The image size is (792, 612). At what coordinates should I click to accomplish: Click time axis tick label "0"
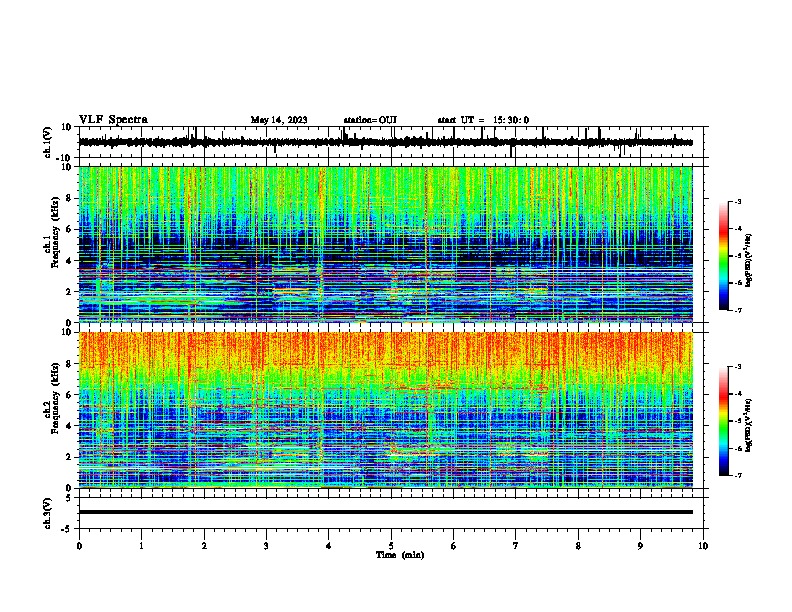(79, 546)
